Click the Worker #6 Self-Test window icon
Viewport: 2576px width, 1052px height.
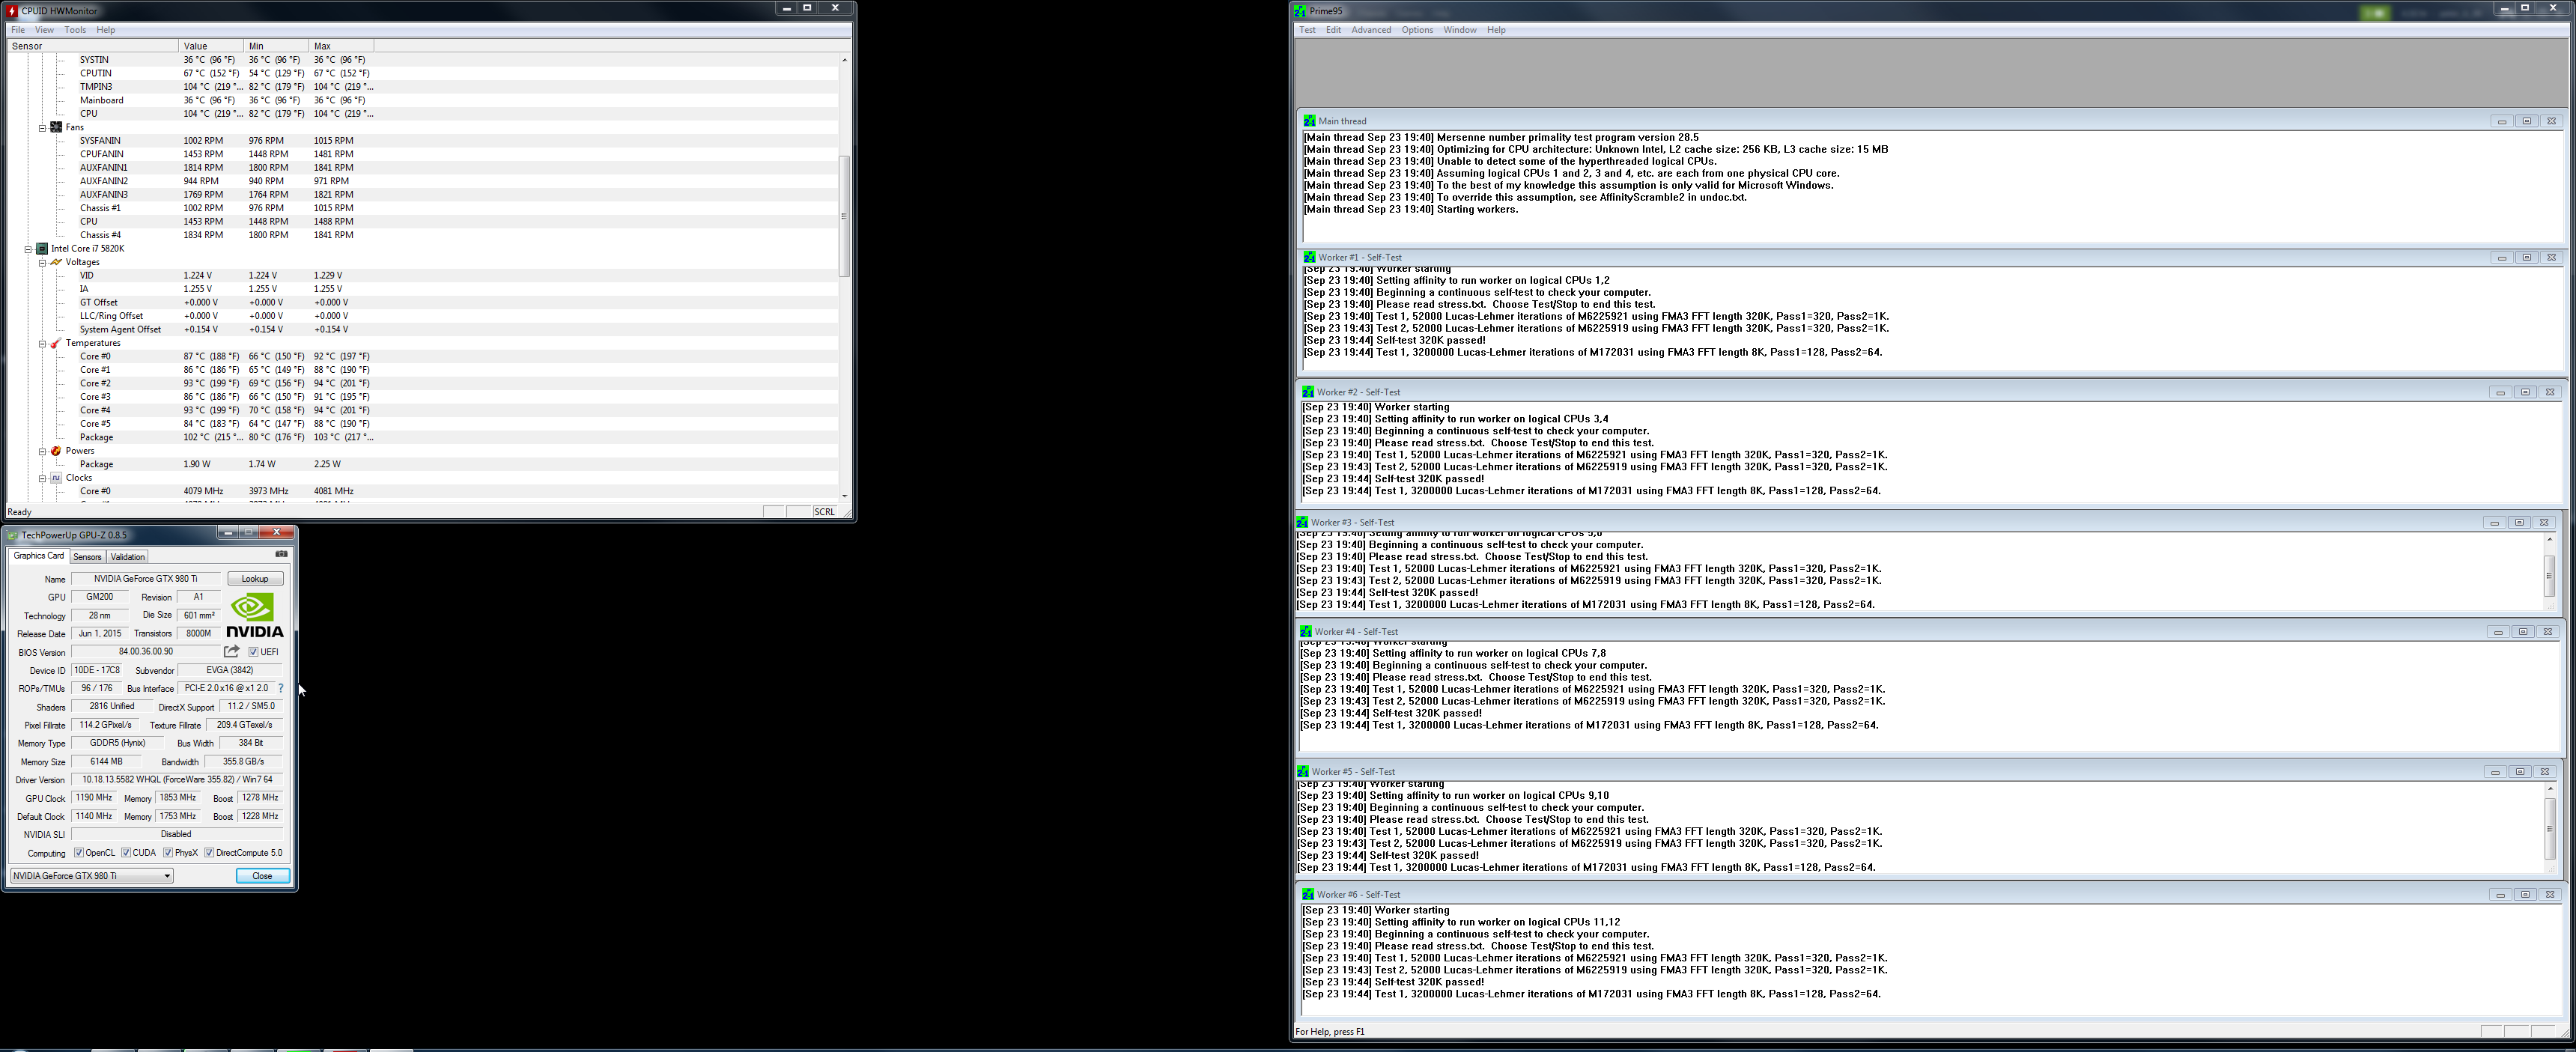(x=1308, y=895)
